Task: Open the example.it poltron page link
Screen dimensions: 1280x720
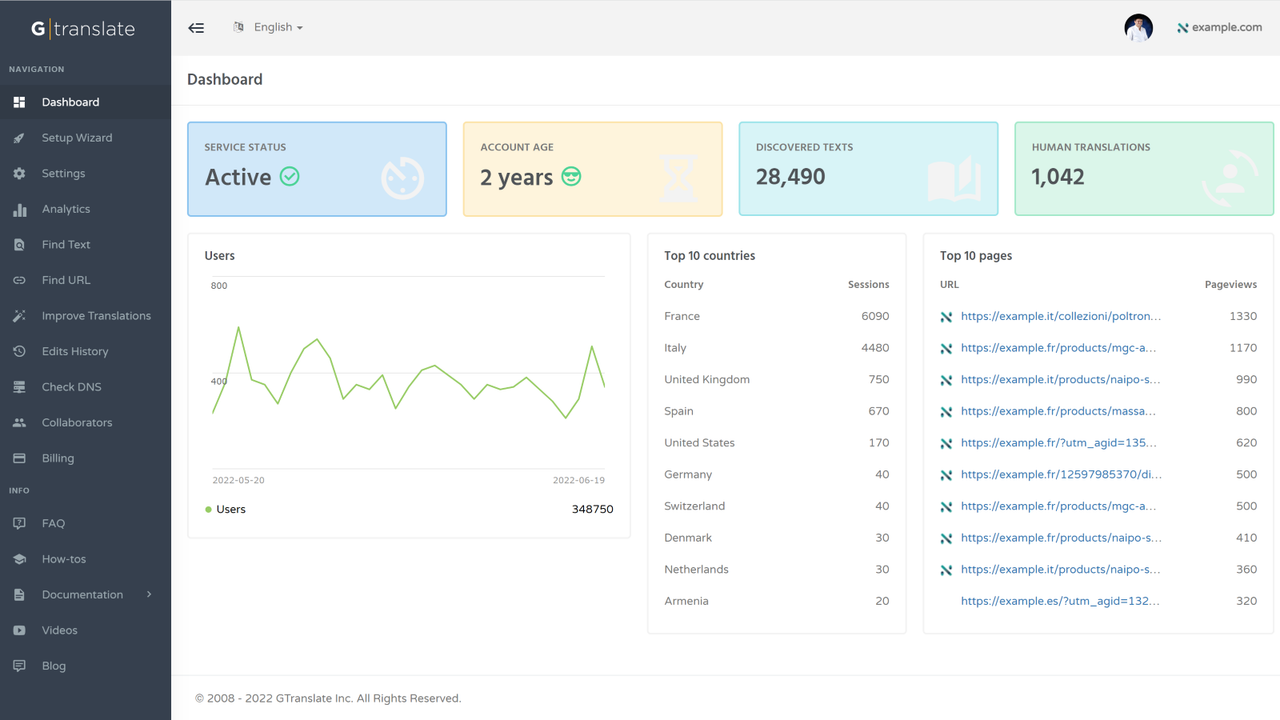Action: 1061,316
